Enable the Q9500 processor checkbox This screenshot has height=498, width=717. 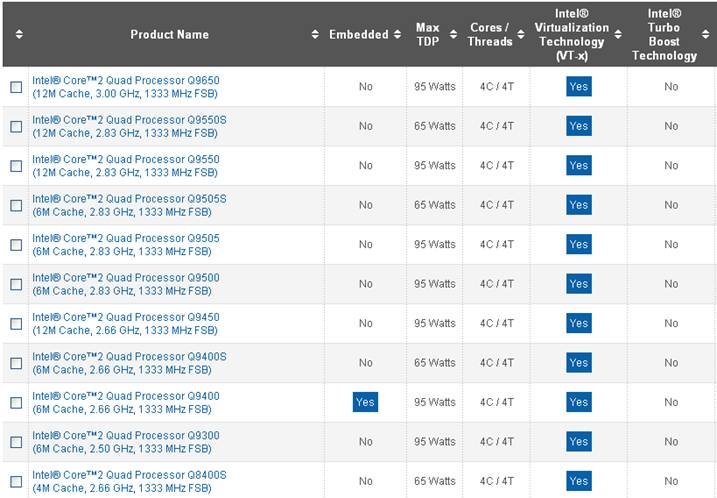tap(16, 284)
